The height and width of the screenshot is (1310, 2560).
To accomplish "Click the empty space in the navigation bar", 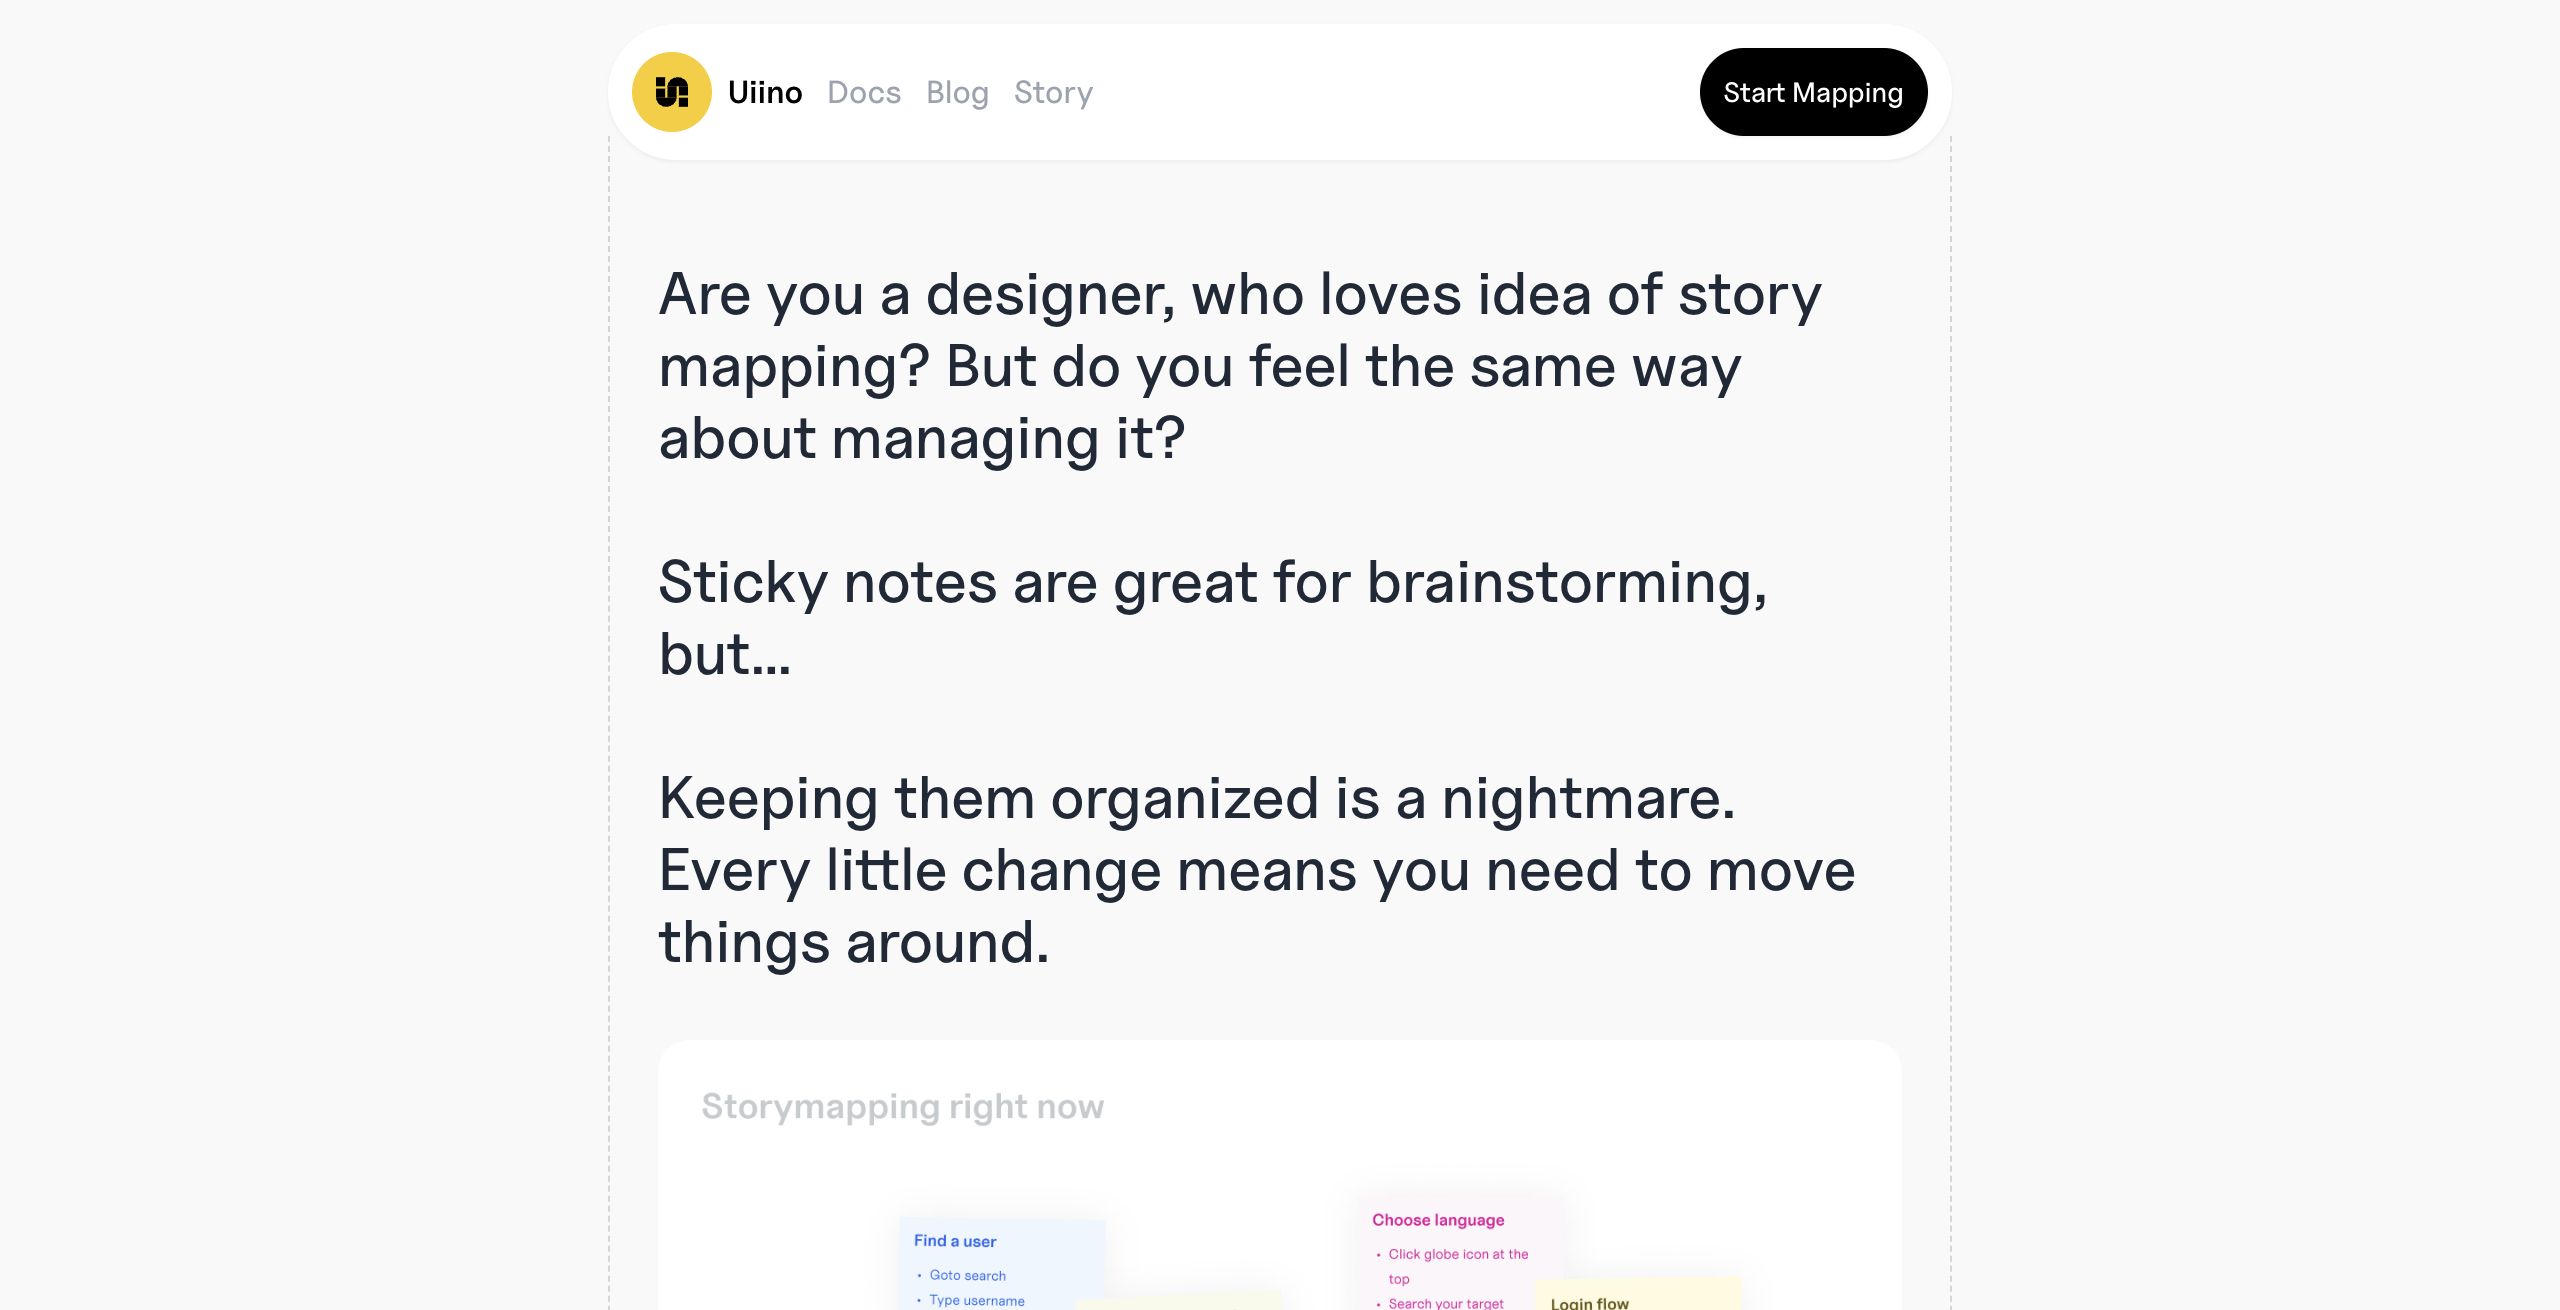I will click(x=1400, y=92).
